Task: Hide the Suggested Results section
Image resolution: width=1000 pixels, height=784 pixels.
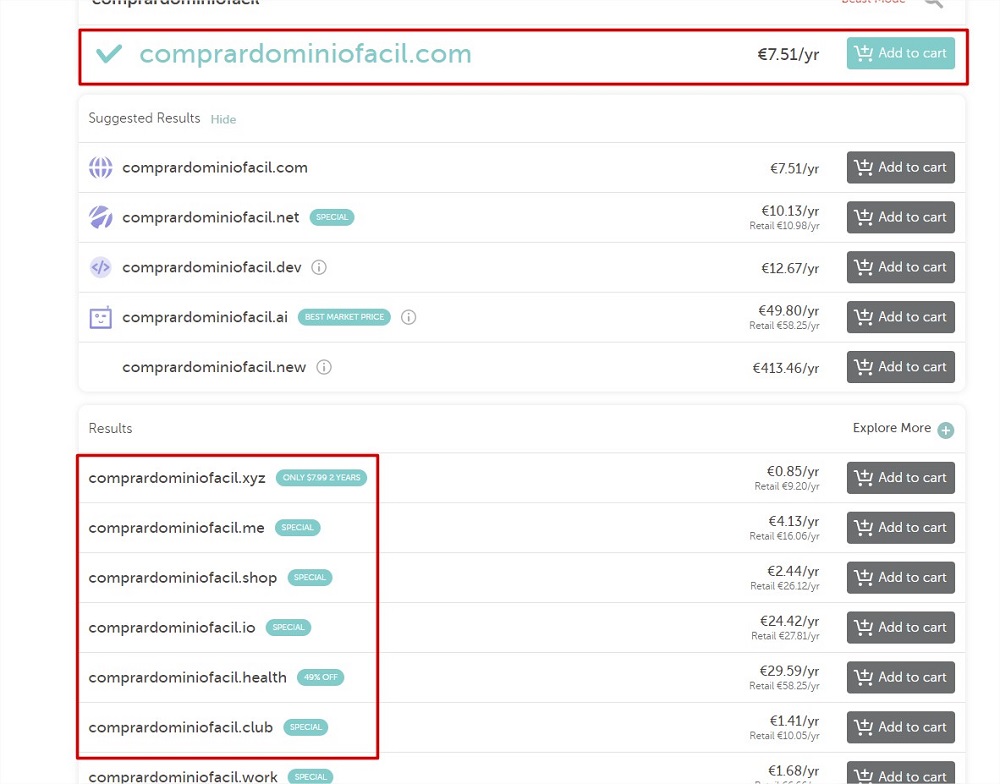Action: pyautogui.click(x=223, y=119)
